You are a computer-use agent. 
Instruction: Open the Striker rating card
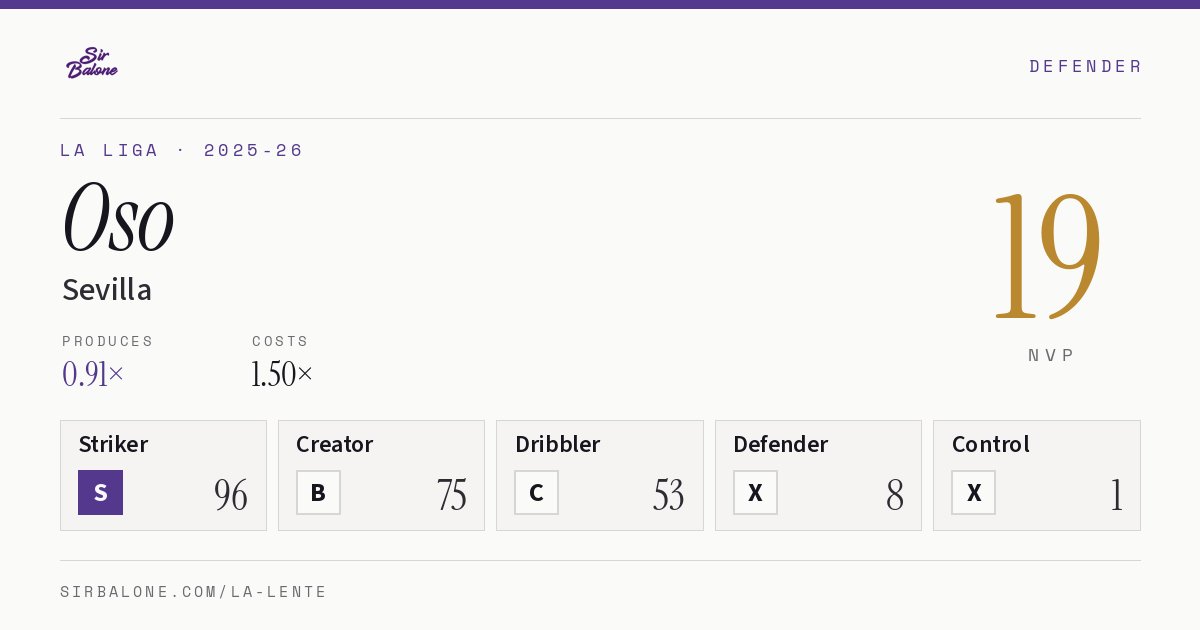coord(163,475)
